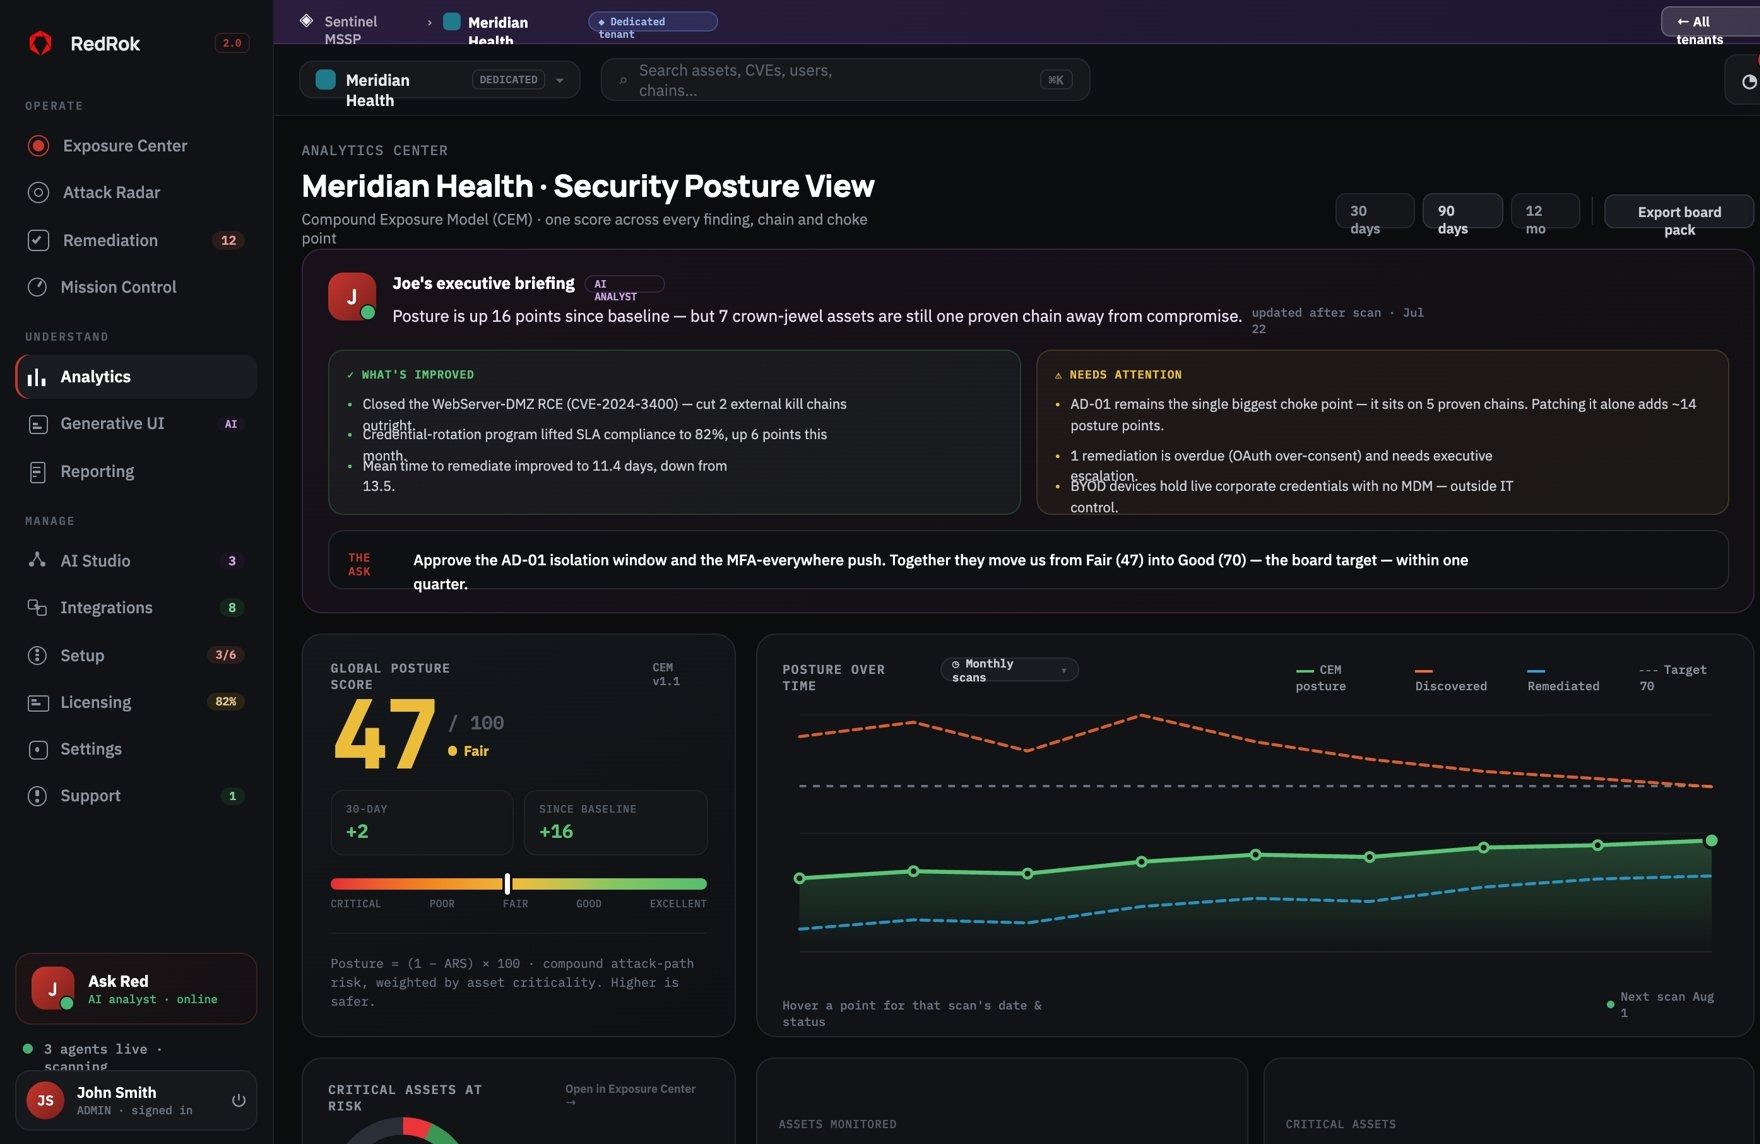Open Integrations page
The image size is (1760, 1144).
click(136, 608)
